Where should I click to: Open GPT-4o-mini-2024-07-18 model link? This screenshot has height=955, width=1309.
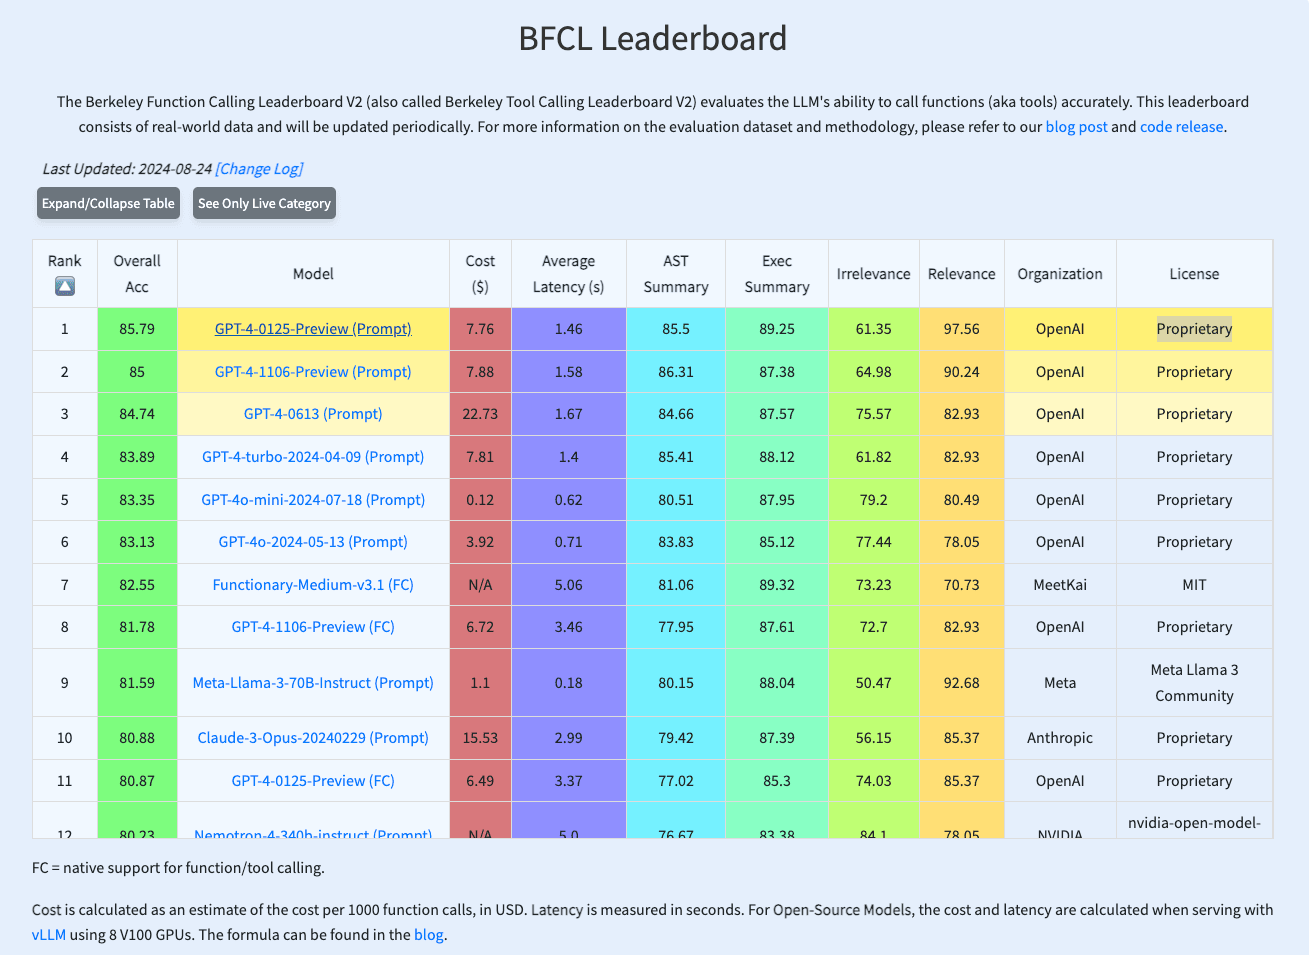point(313,499)
